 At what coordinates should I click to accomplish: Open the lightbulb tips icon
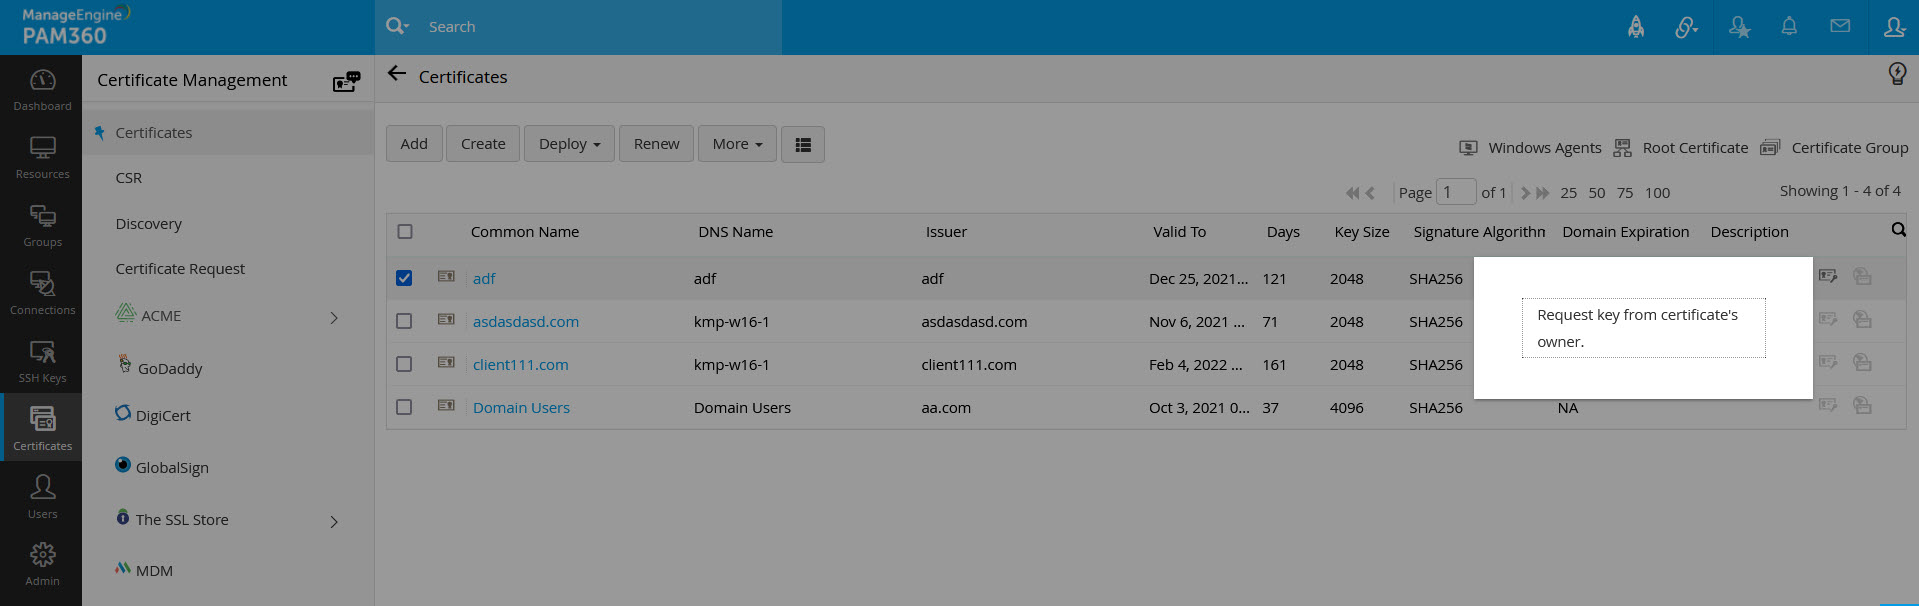point(1897,73)
